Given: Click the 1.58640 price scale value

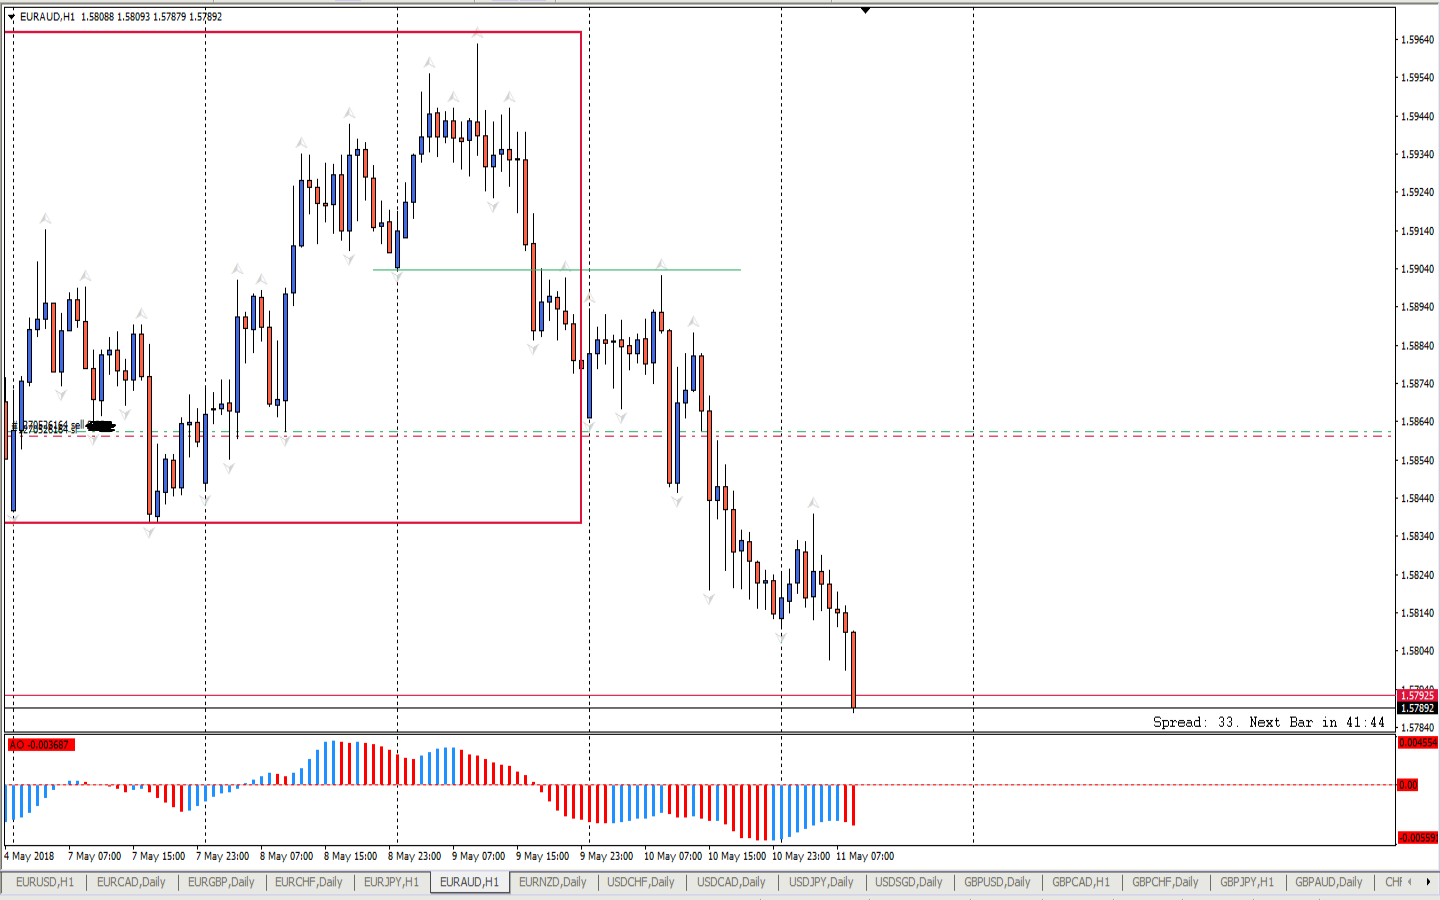Looking at the screenshot, I should coord(1417,422).
